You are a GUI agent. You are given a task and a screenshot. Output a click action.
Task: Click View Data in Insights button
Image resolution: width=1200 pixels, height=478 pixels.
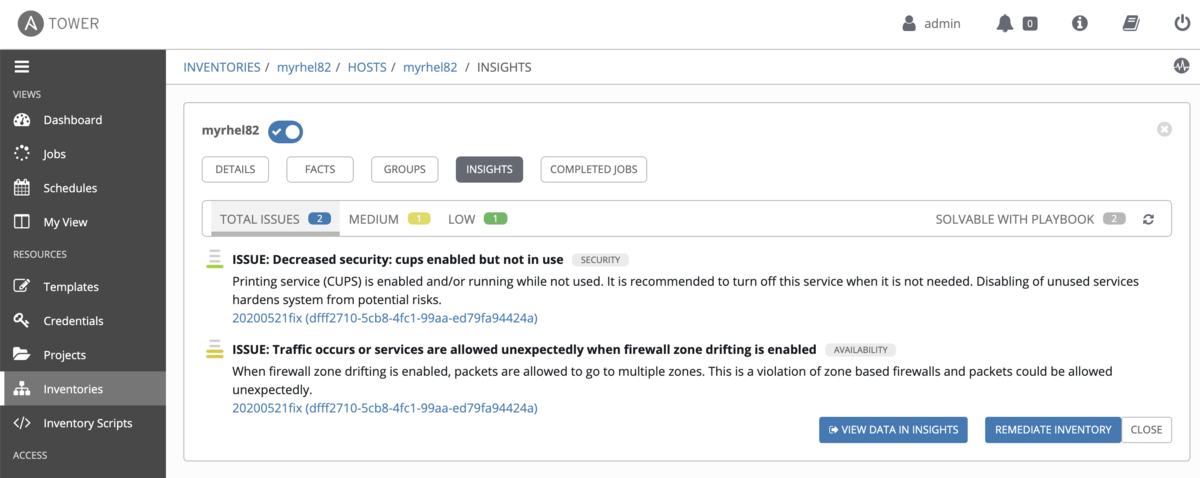tap(893, 429)
